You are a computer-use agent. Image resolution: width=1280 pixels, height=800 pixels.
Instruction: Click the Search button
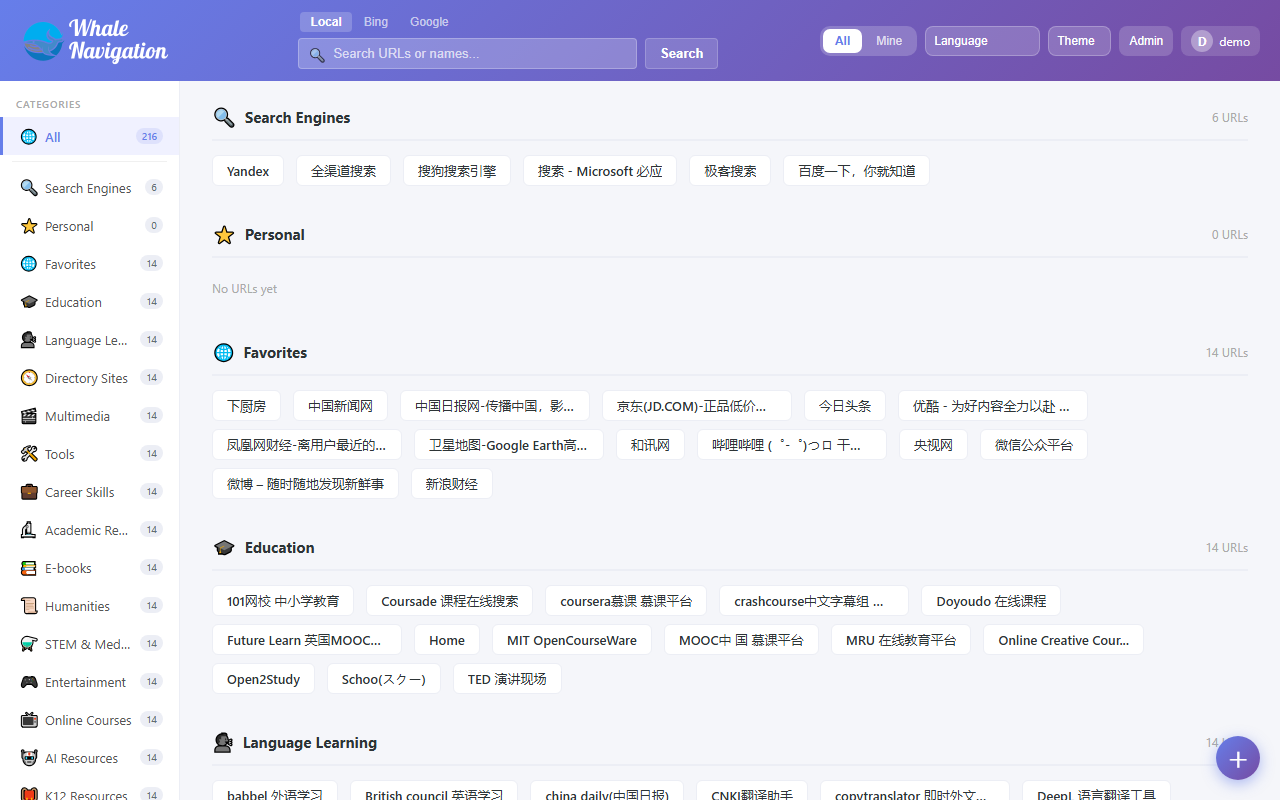click(x=681, y=54)
